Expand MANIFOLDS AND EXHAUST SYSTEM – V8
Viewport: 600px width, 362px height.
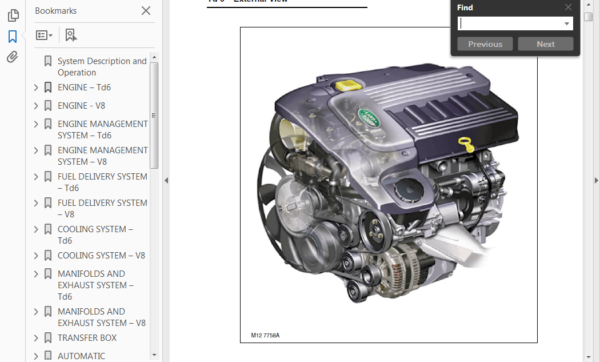pos(36,312)
